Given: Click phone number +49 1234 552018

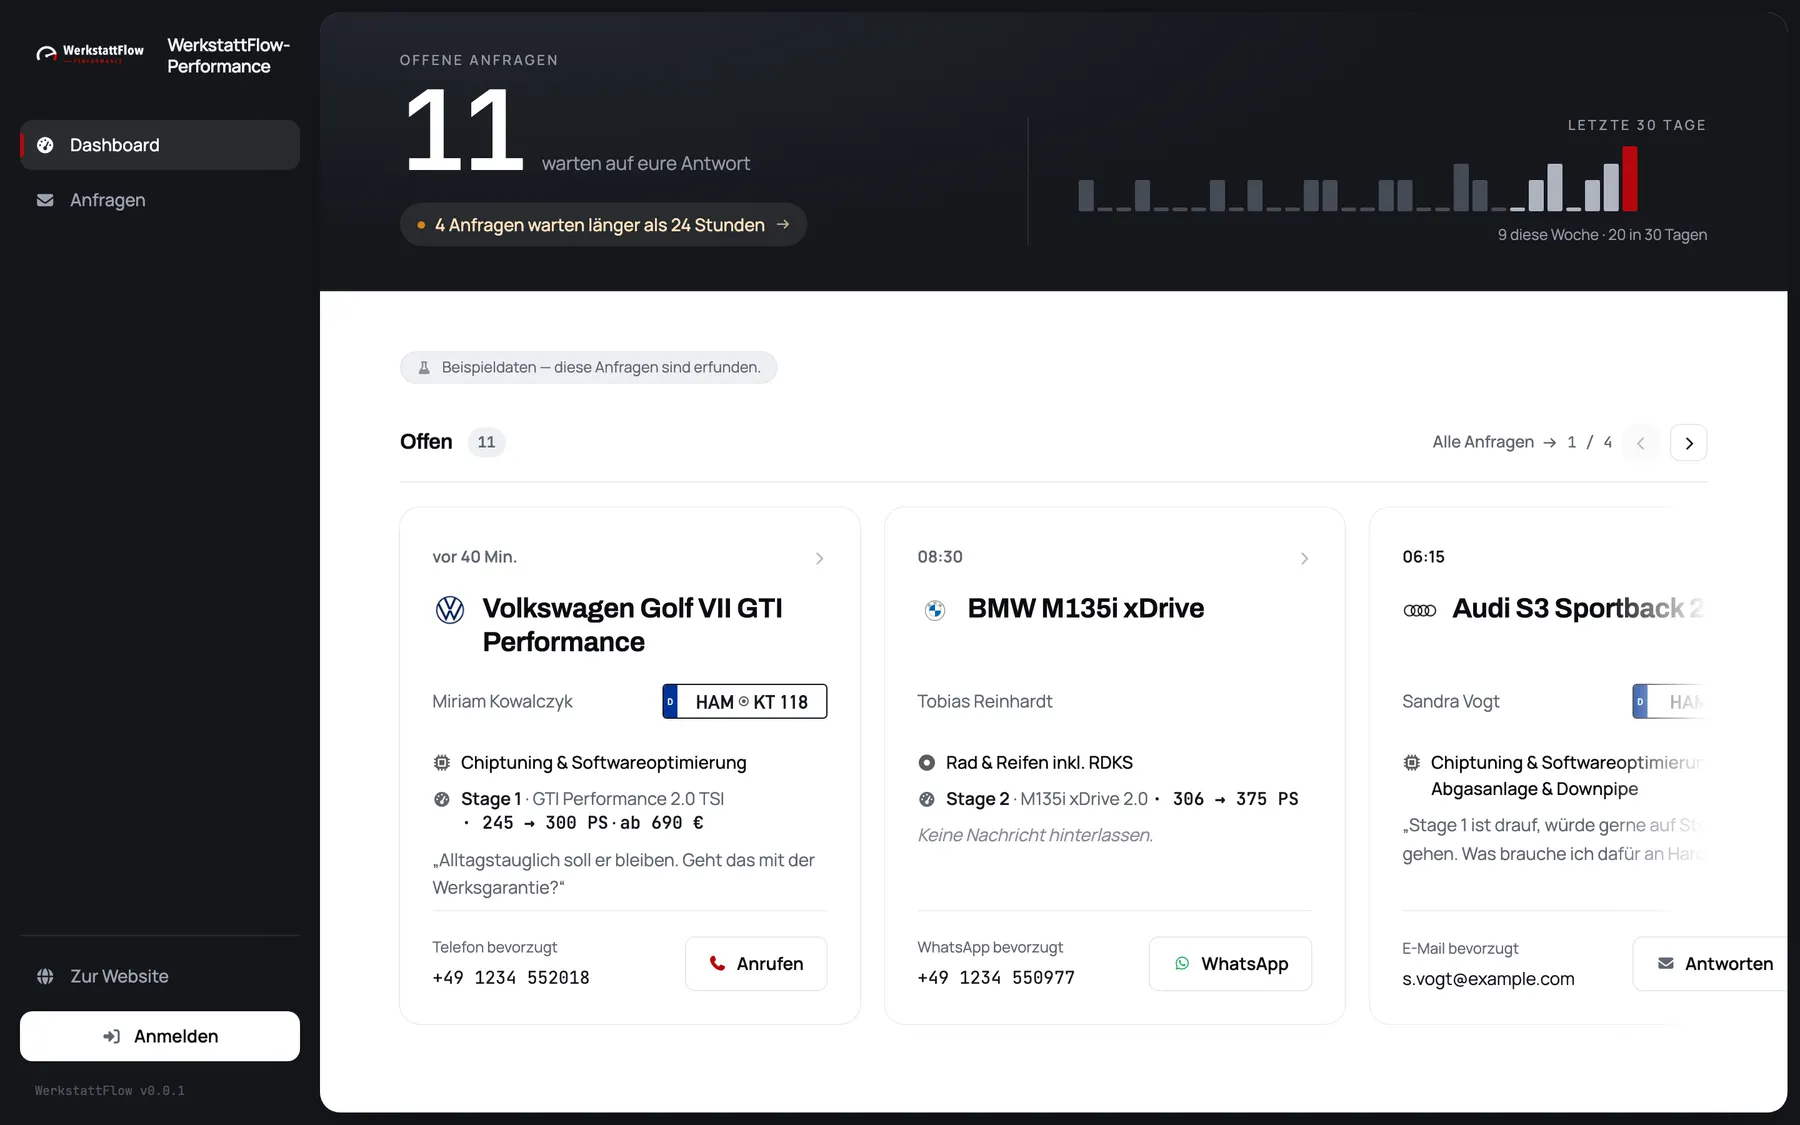Looking at the screenshot, I should tap(511, 978).
